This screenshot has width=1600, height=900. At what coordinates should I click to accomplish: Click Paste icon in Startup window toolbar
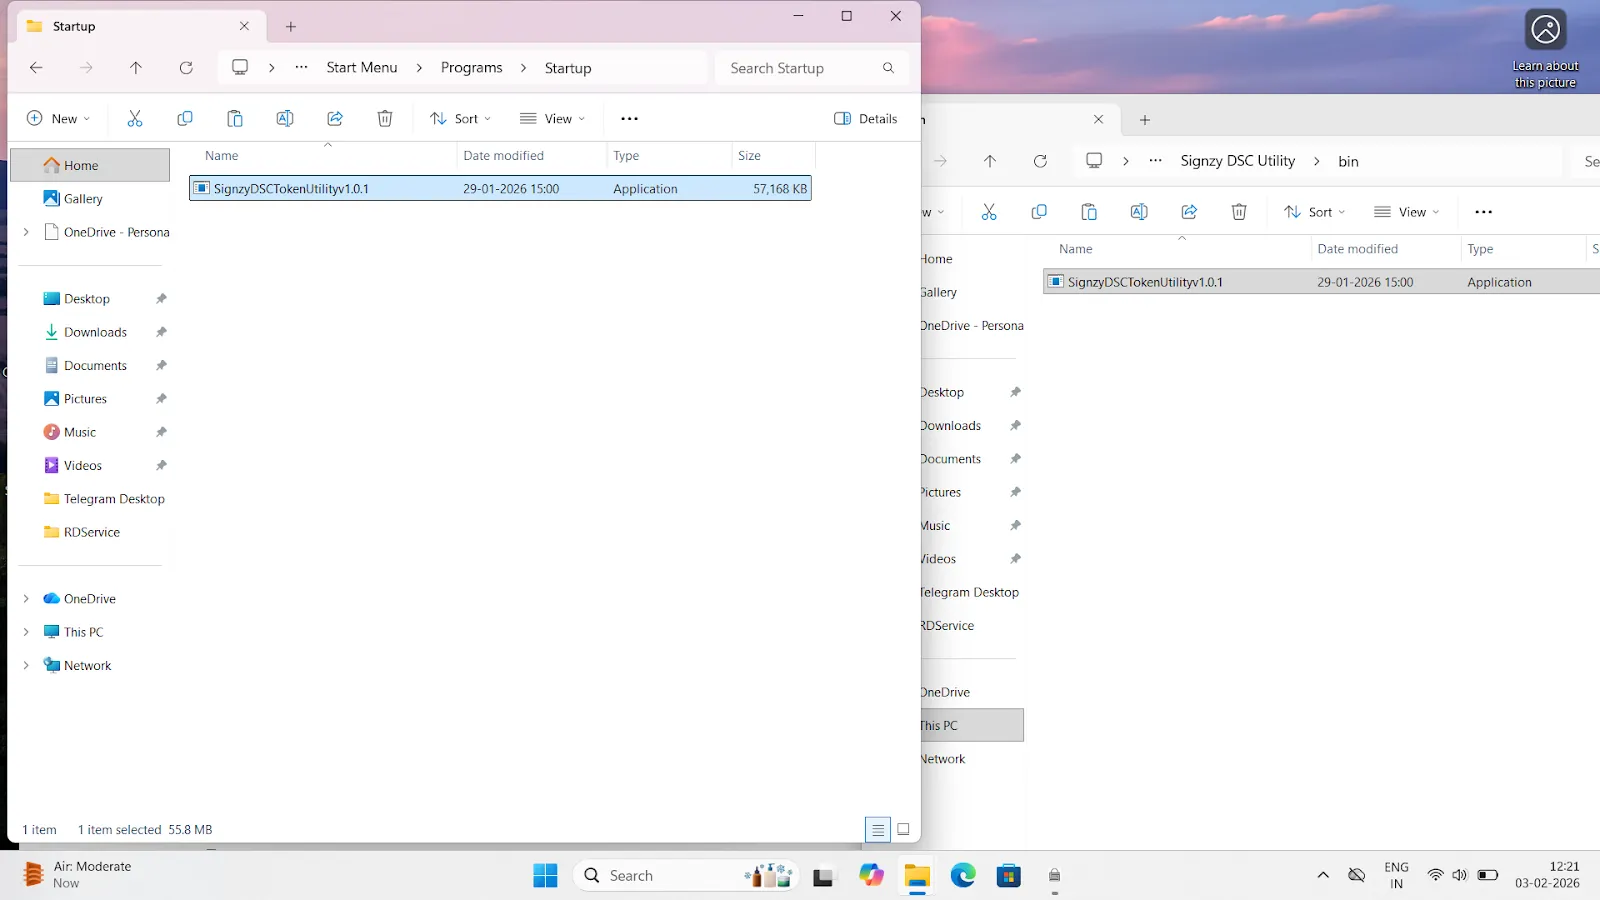[235, 119]
